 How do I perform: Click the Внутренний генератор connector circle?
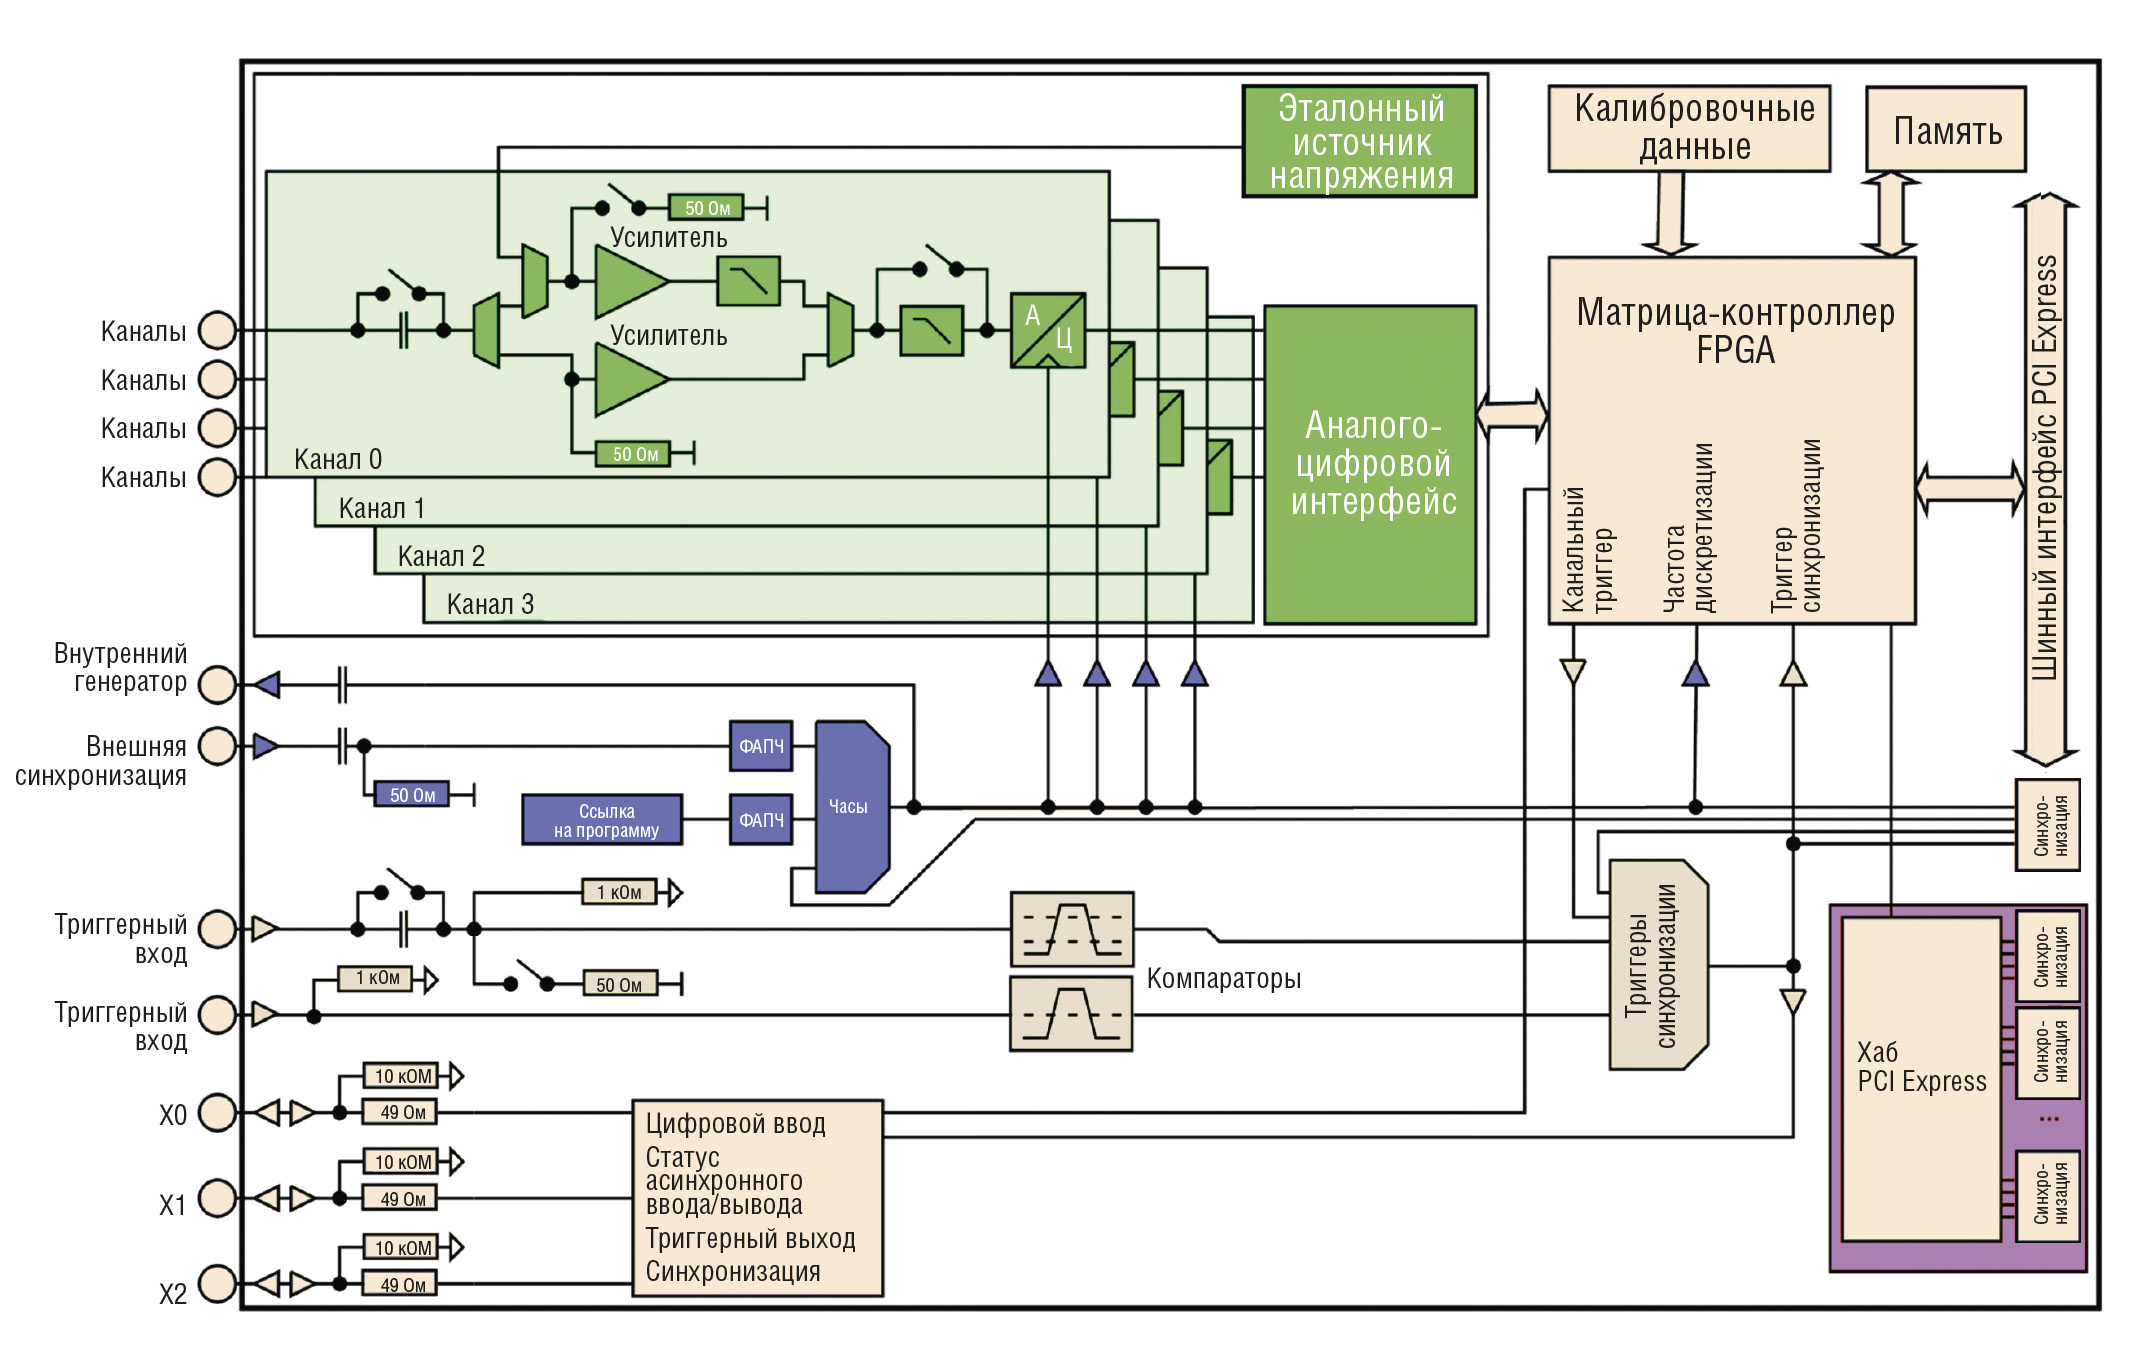(x=217, y=685)
